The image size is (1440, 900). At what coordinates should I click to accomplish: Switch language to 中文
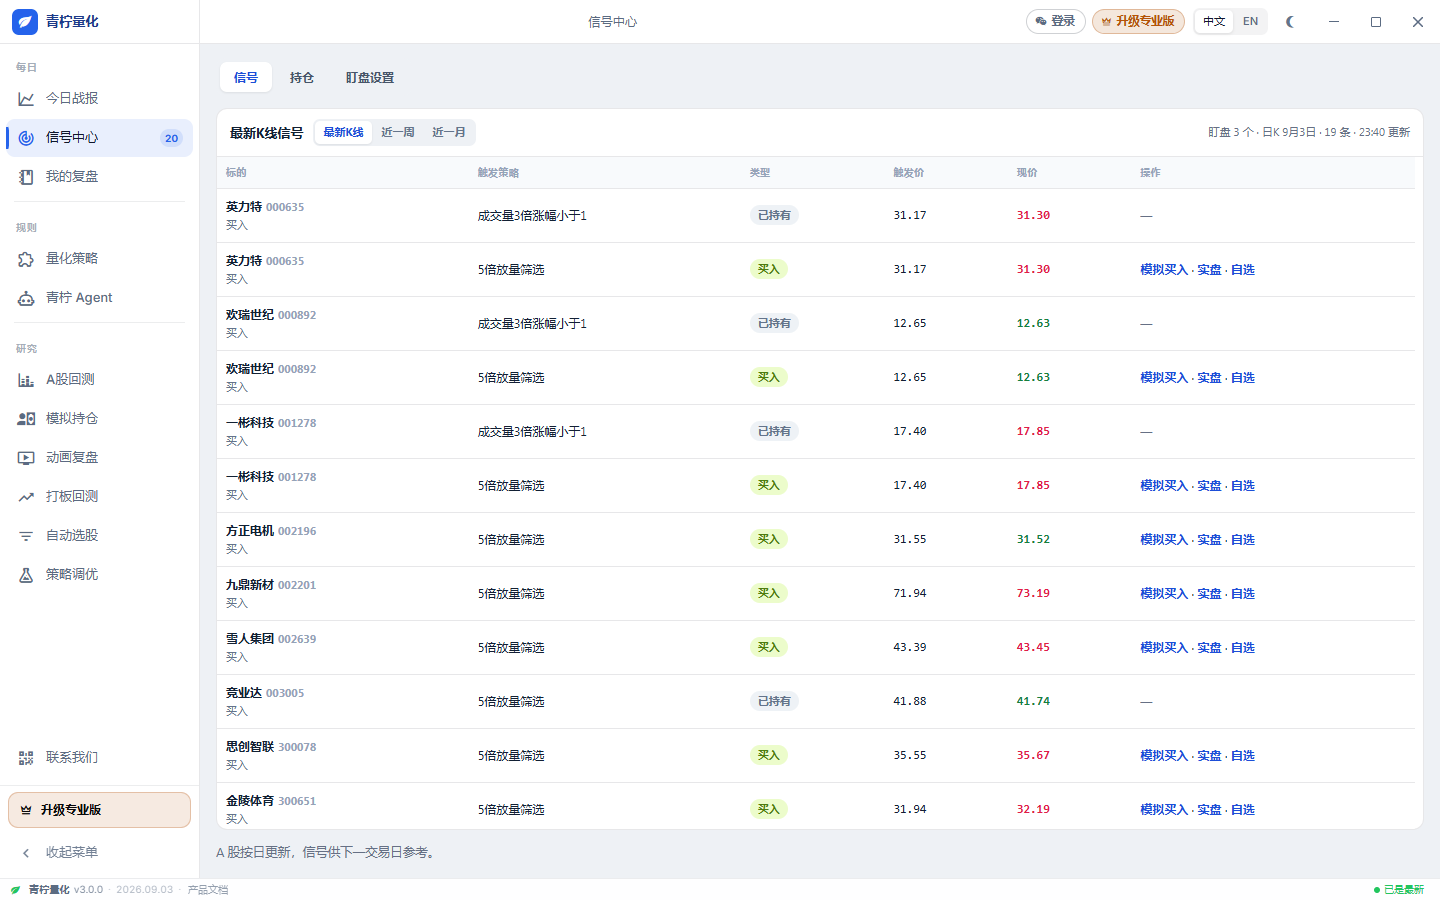pos(1214,21)
